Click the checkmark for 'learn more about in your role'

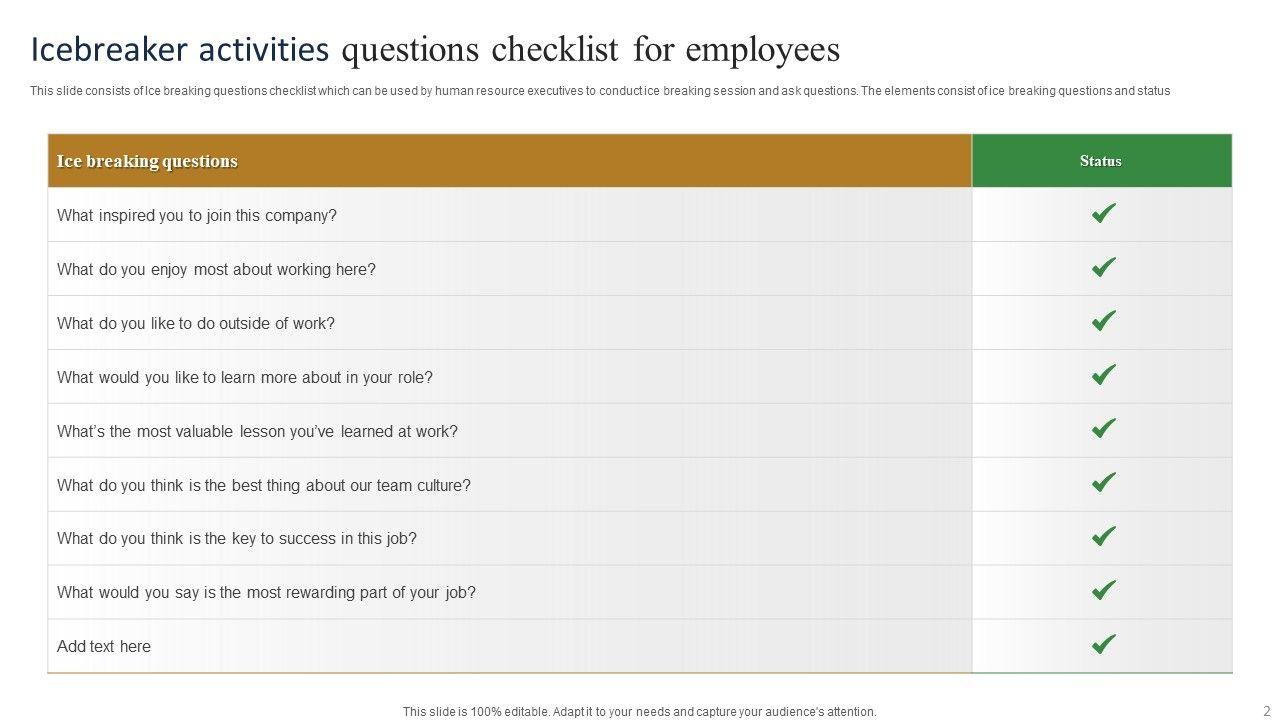click(x=1103, y=376)
